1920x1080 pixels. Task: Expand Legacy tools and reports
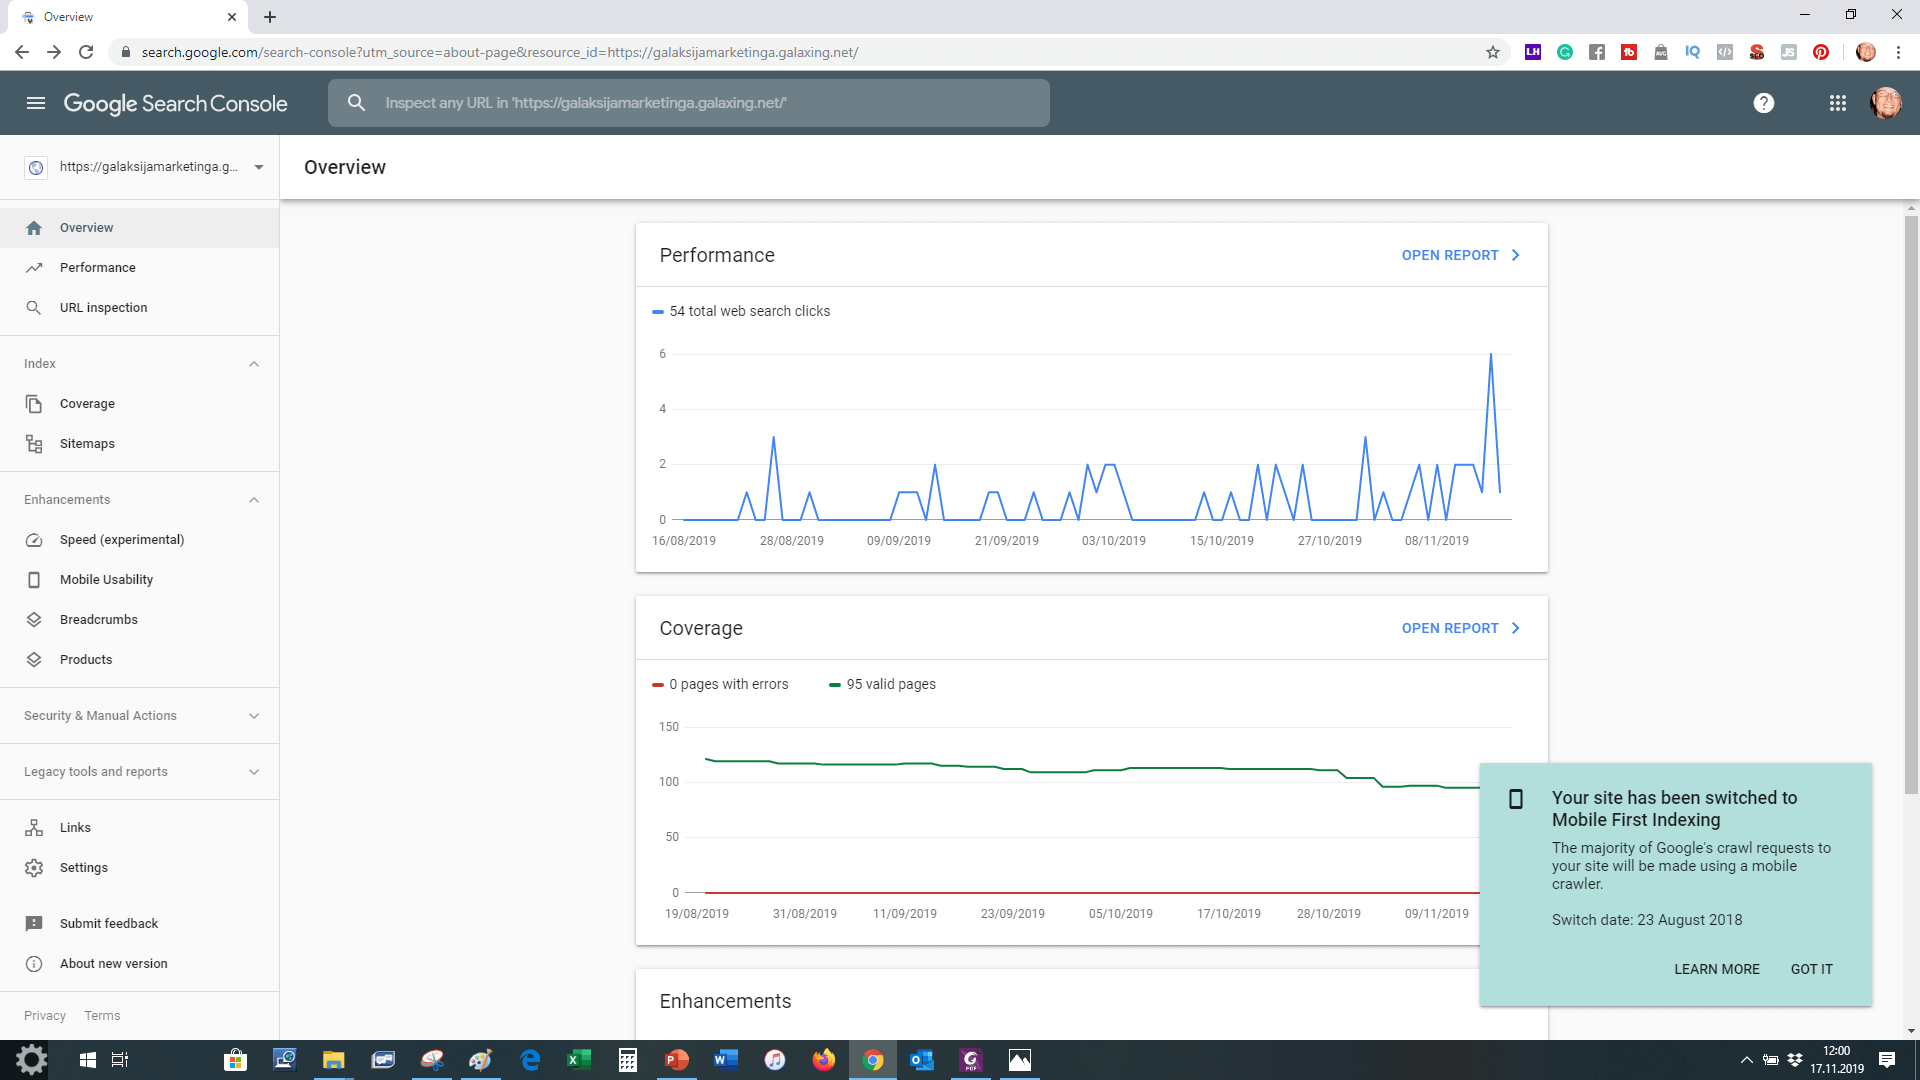254,772
